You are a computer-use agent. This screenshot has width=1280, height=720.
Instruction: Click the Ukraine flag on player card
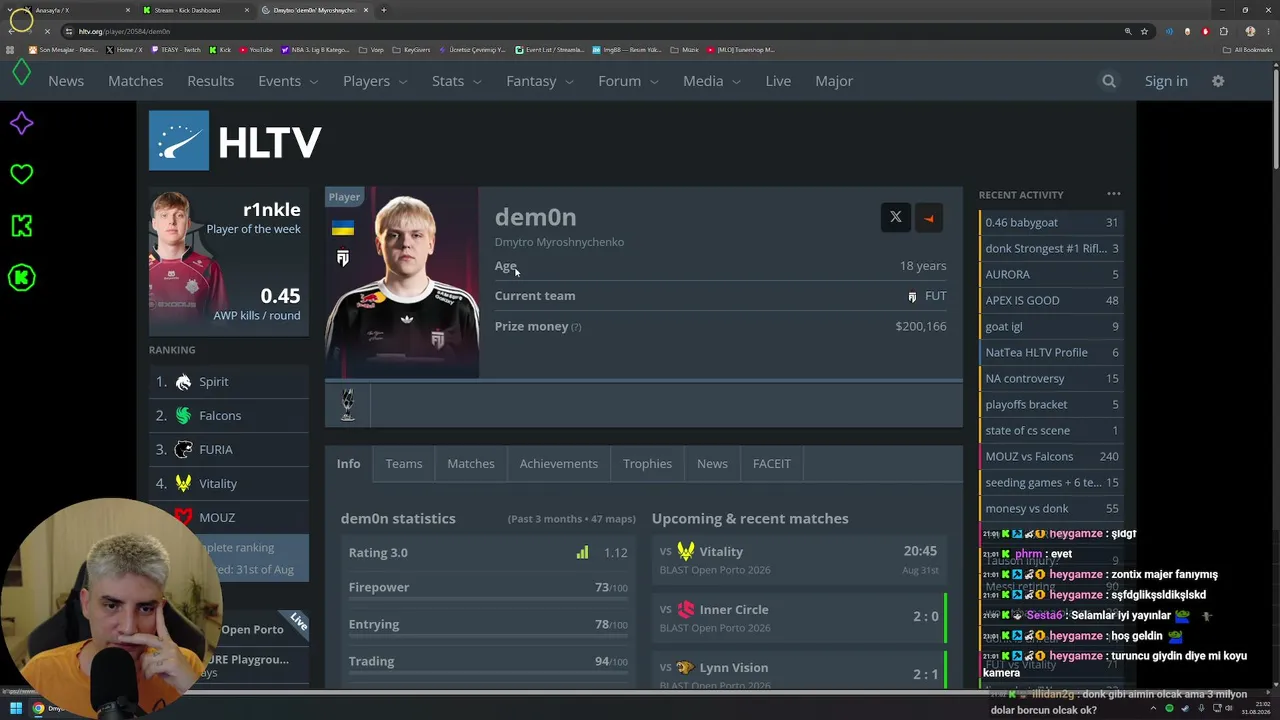(342, 228)
